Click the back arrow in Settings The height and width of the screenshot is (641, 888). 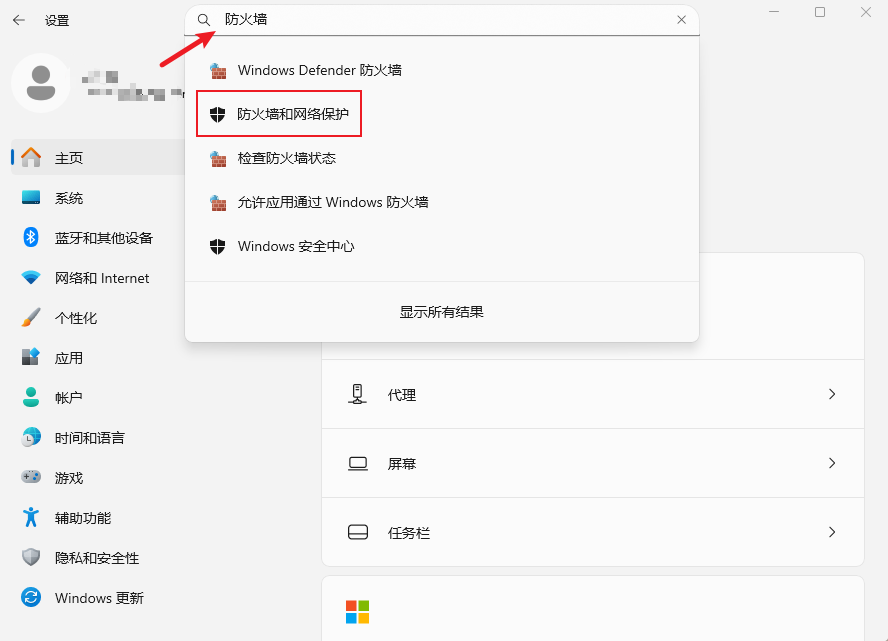[19, 20]
